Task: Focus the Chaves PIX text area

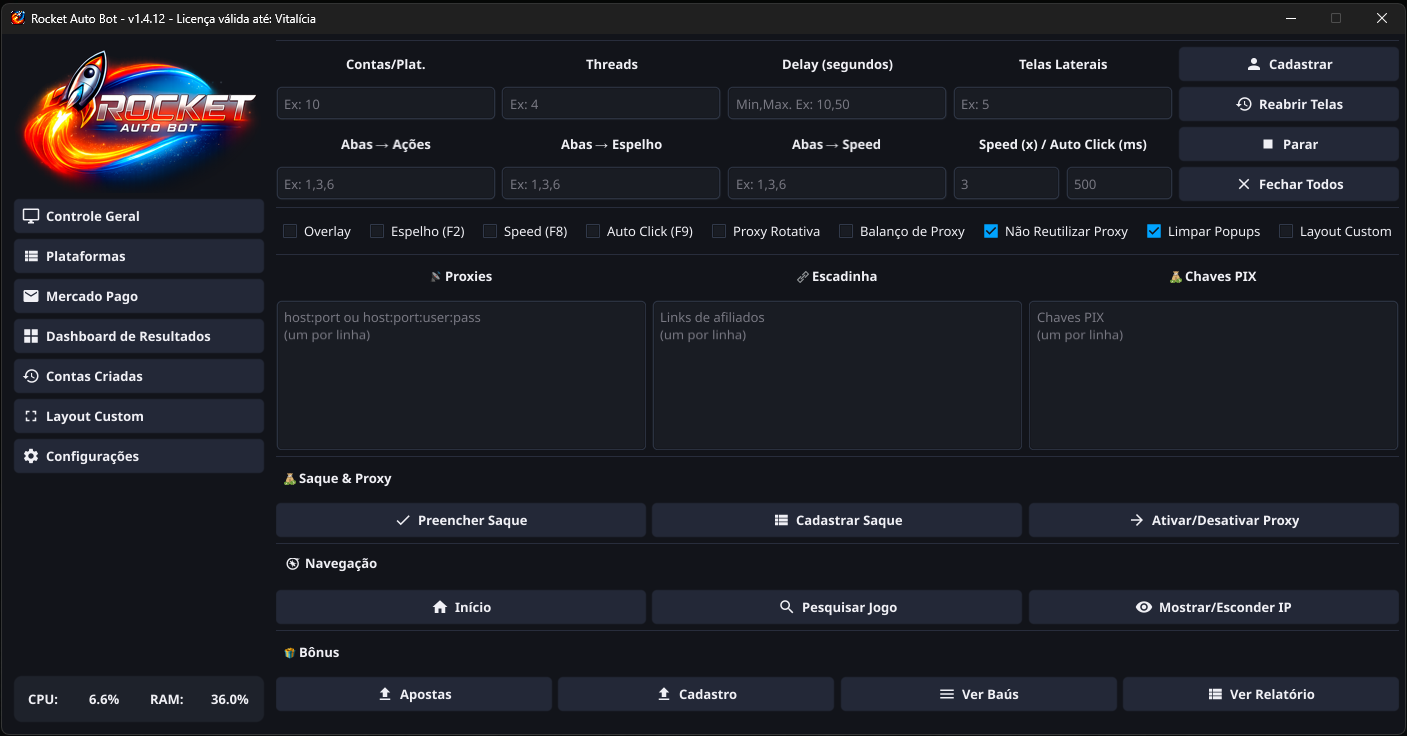Action: pos(1212,375)
